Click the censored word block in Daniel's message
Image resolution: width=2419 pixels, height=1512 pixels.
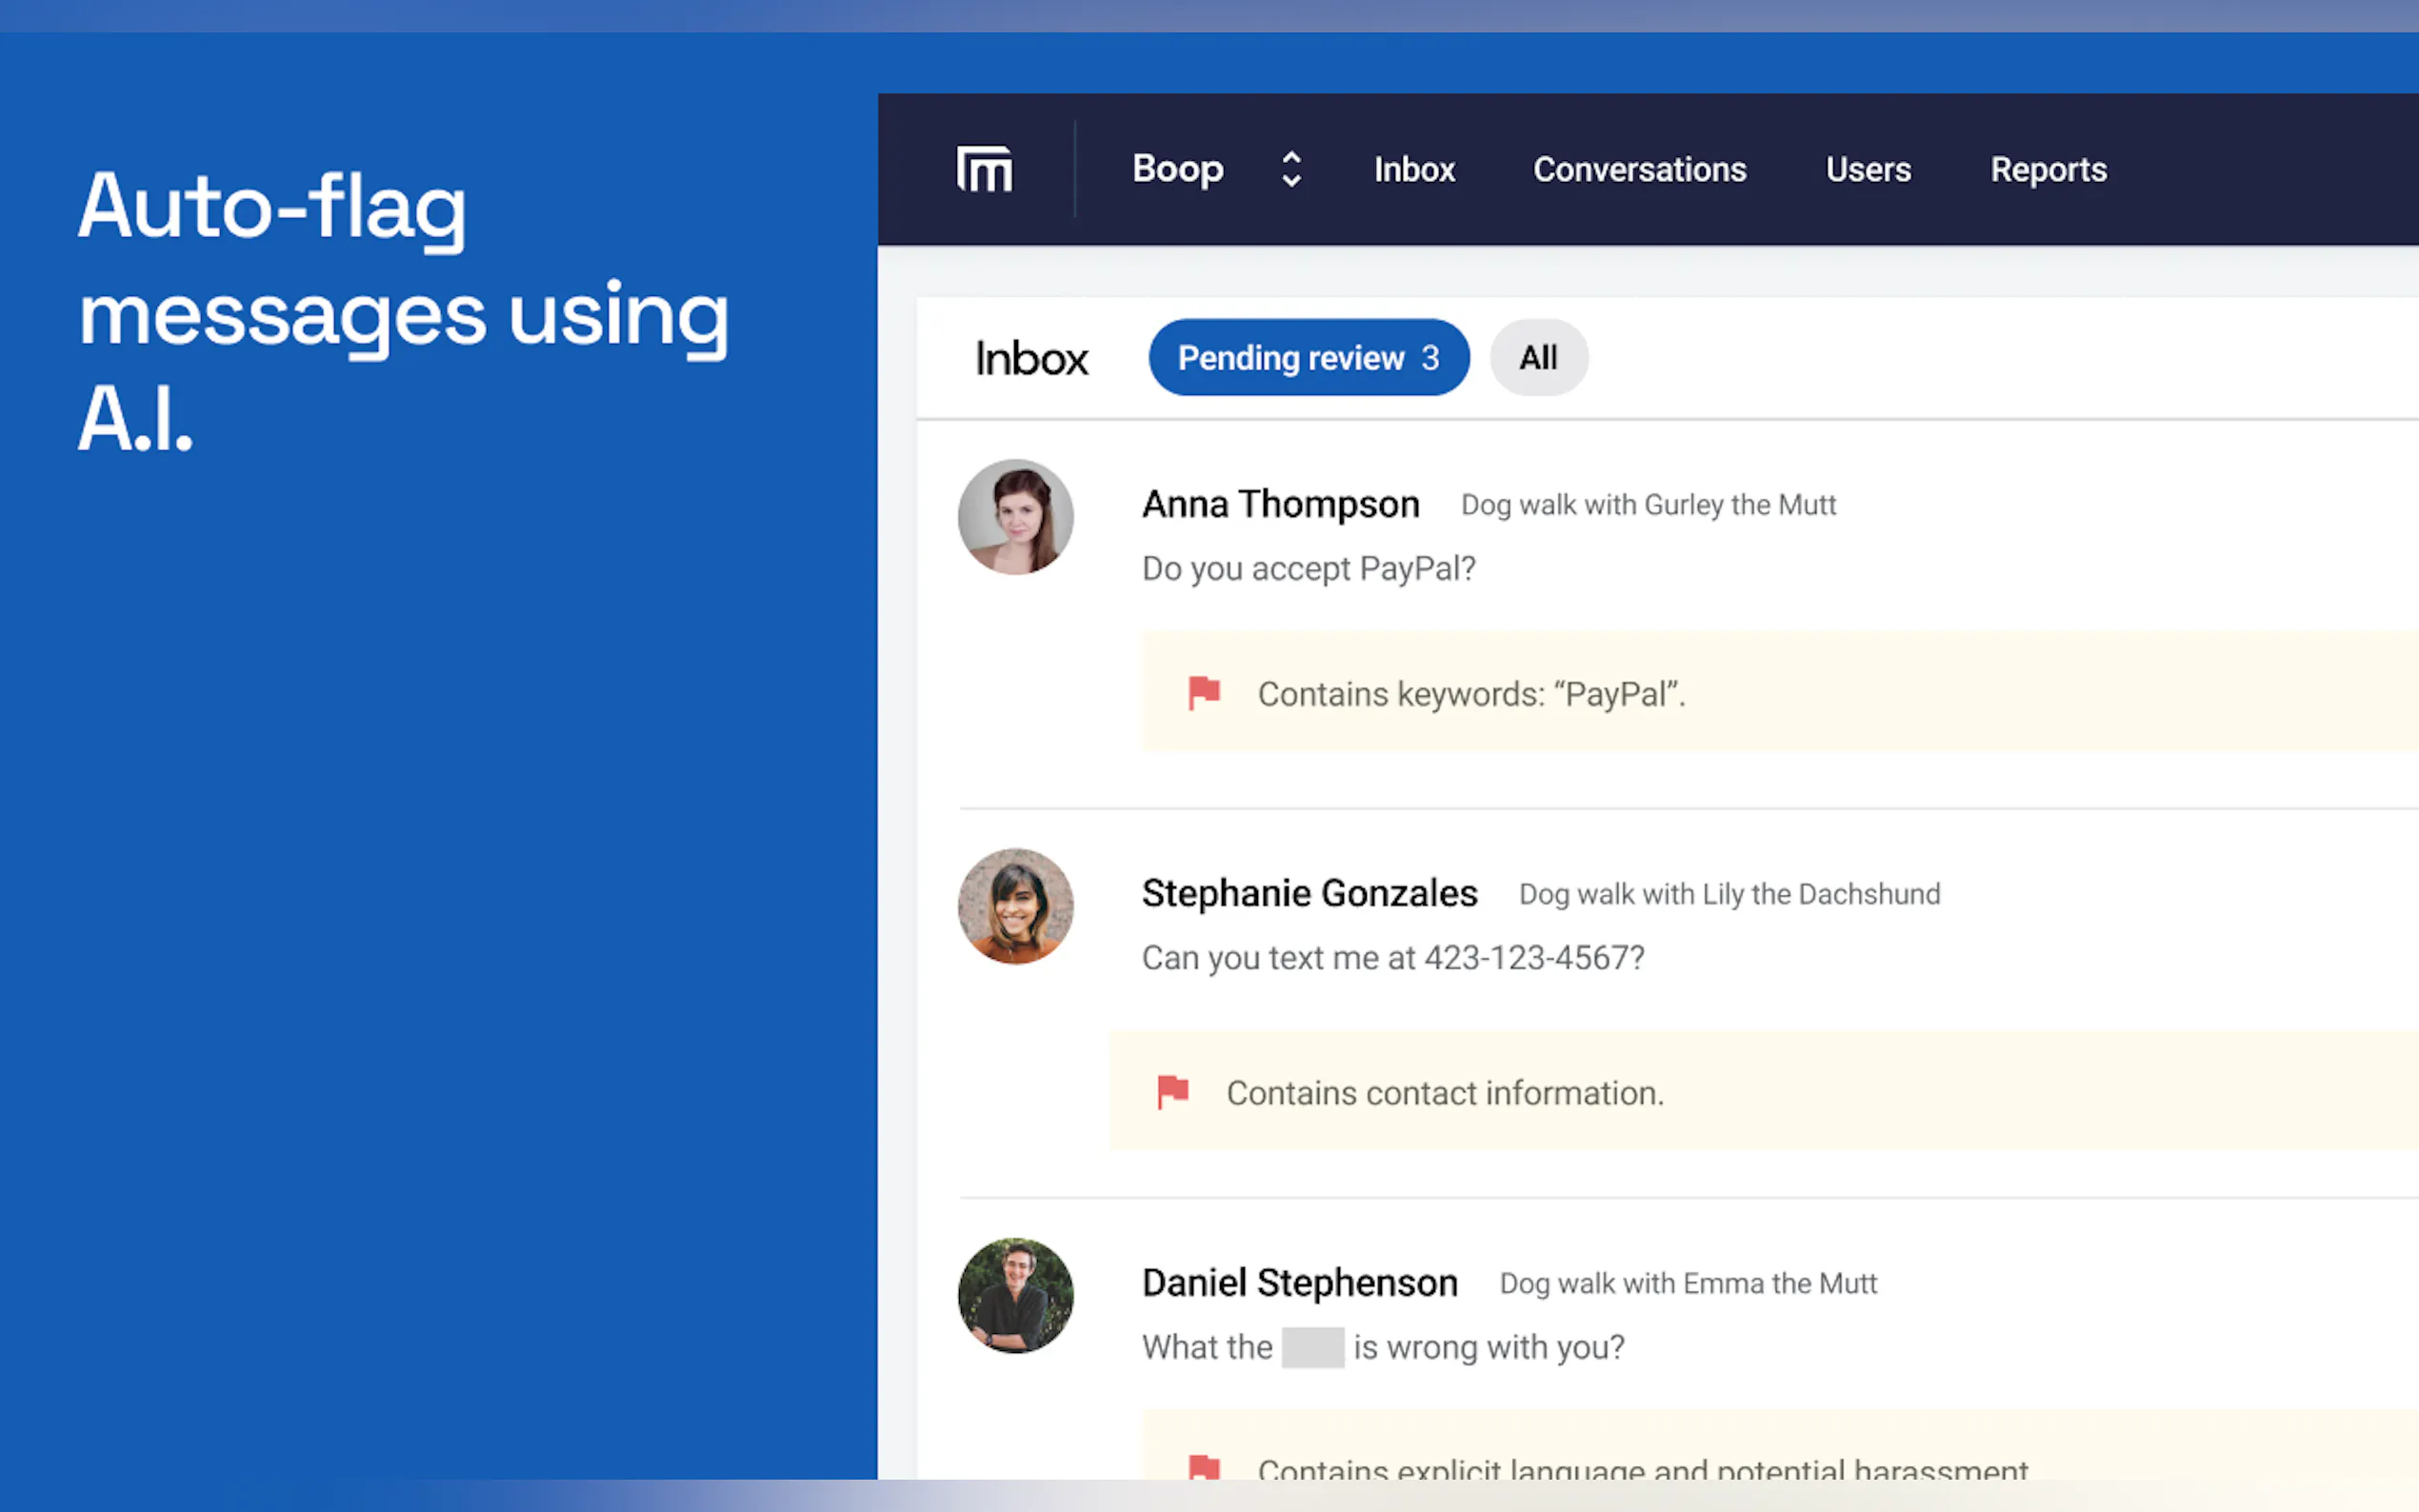pos(1312,1348)
